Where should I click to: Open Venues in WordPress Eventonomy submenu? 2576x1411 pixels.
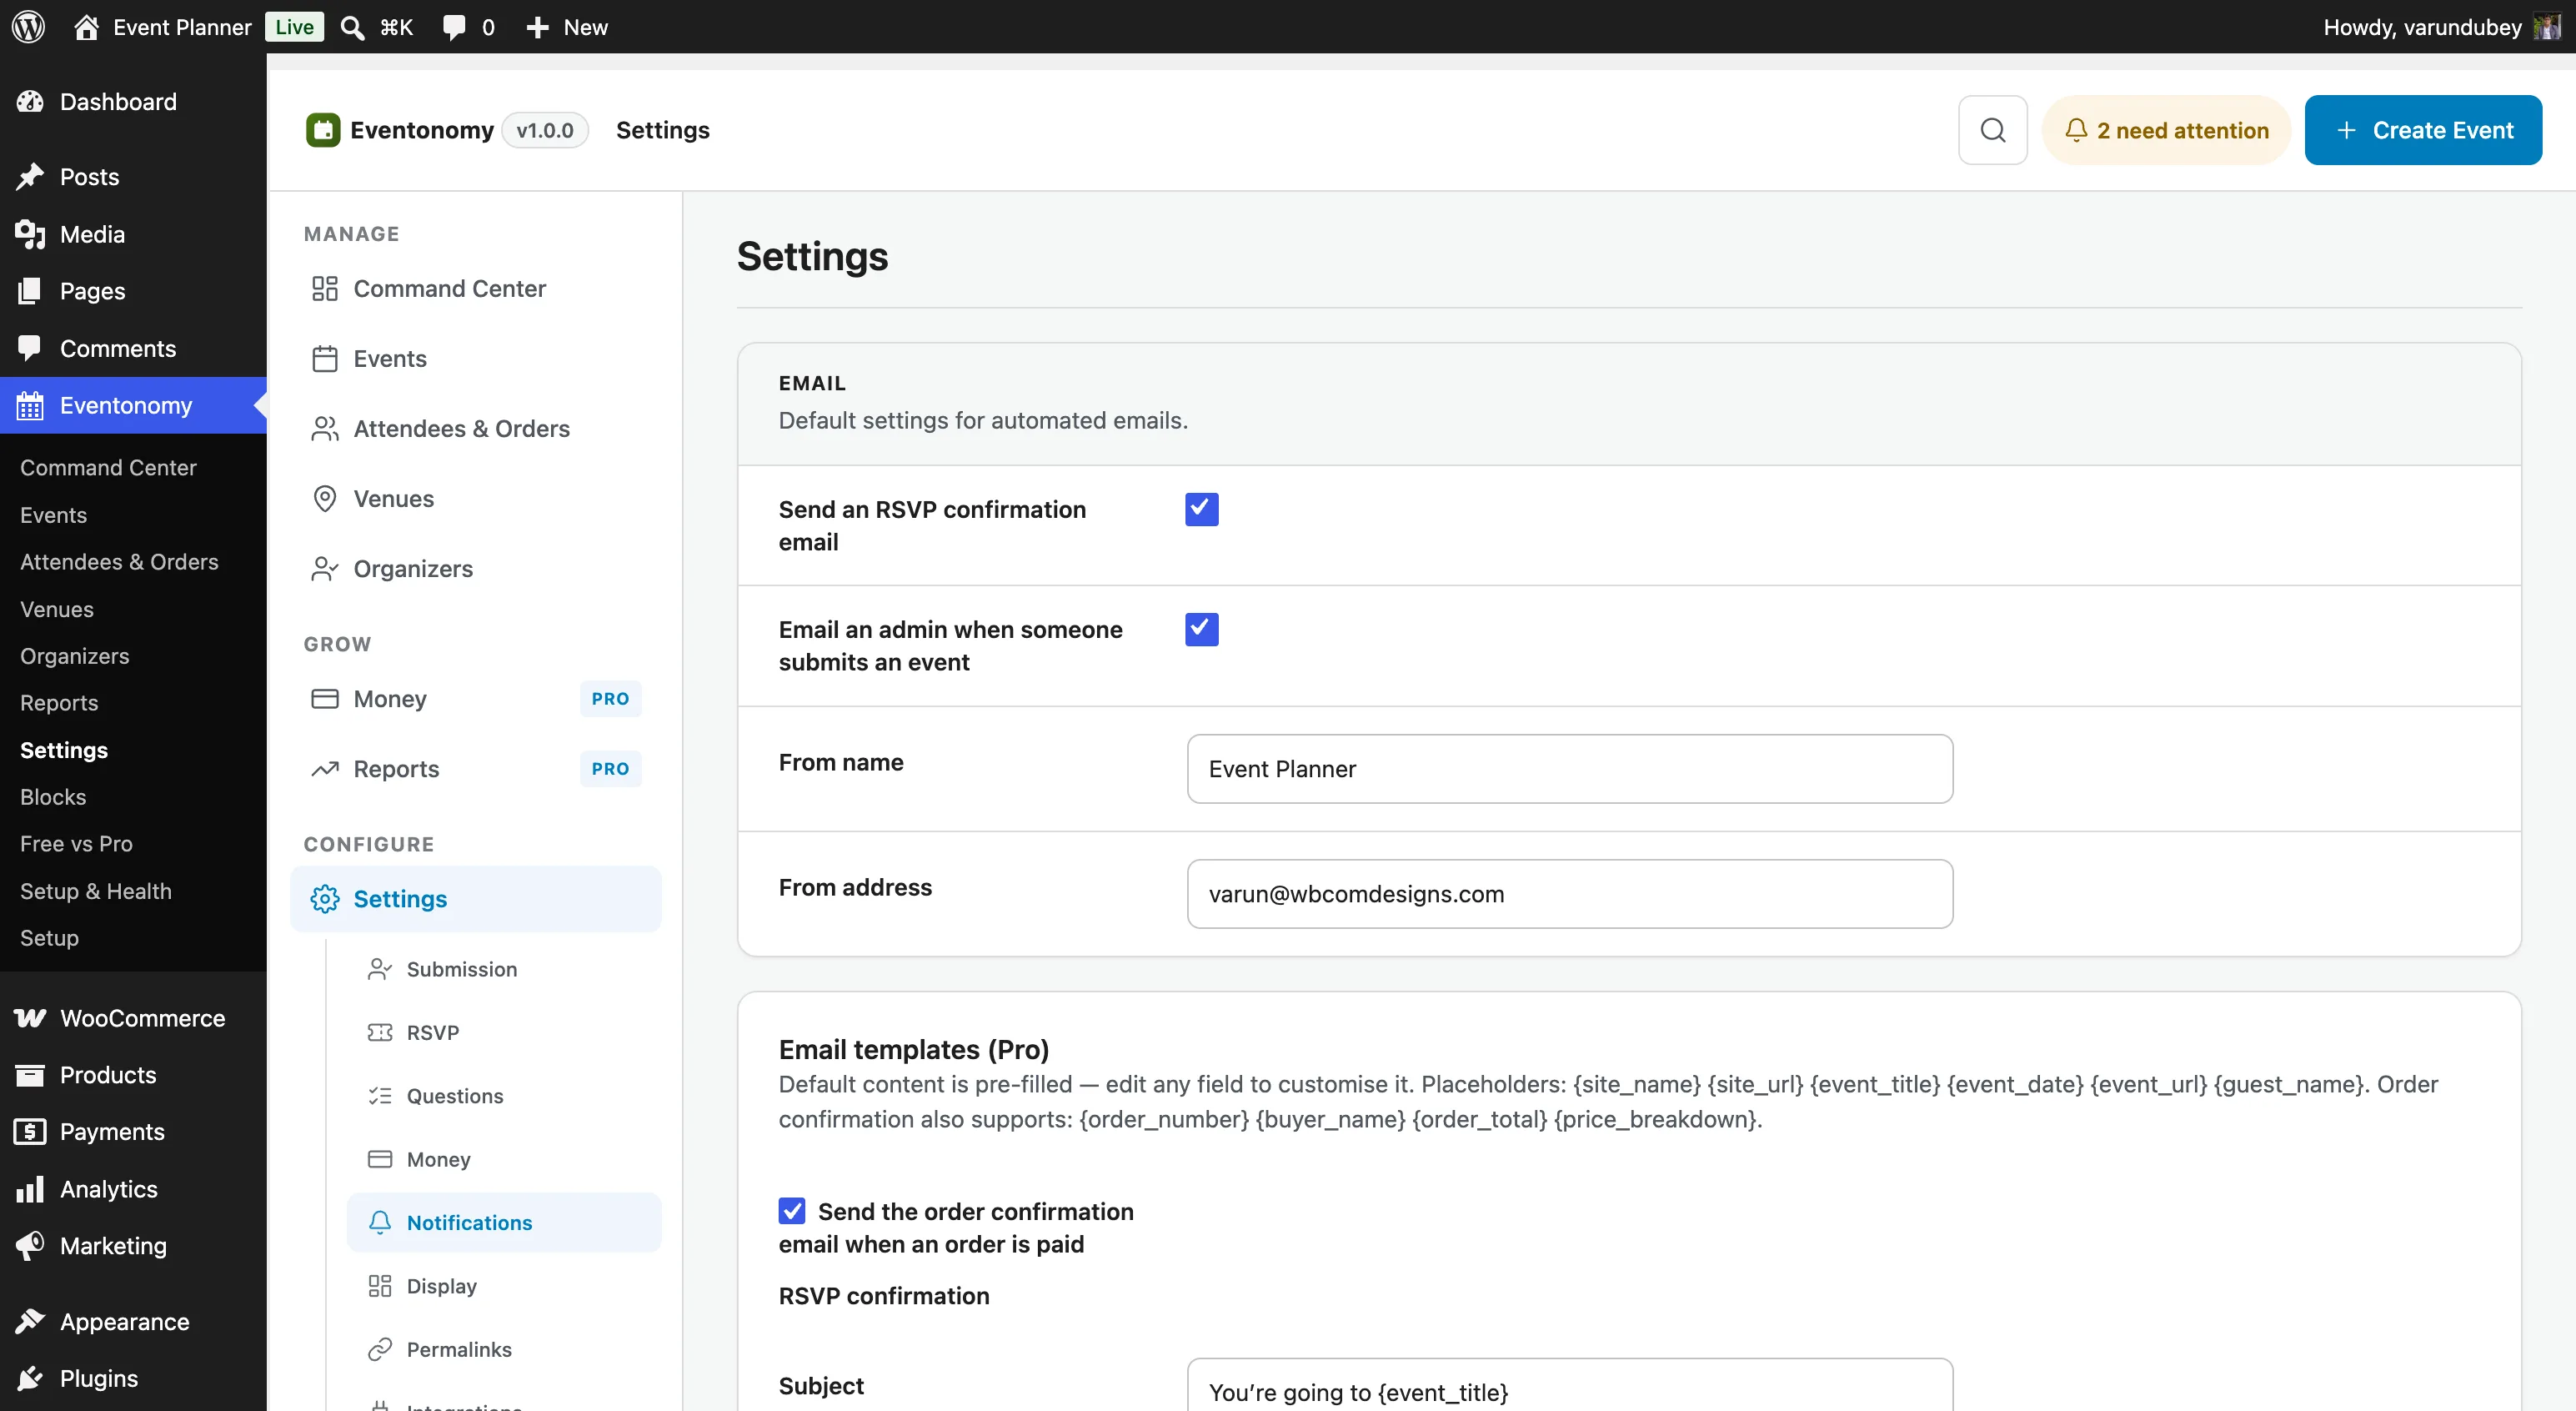[57, 609]
